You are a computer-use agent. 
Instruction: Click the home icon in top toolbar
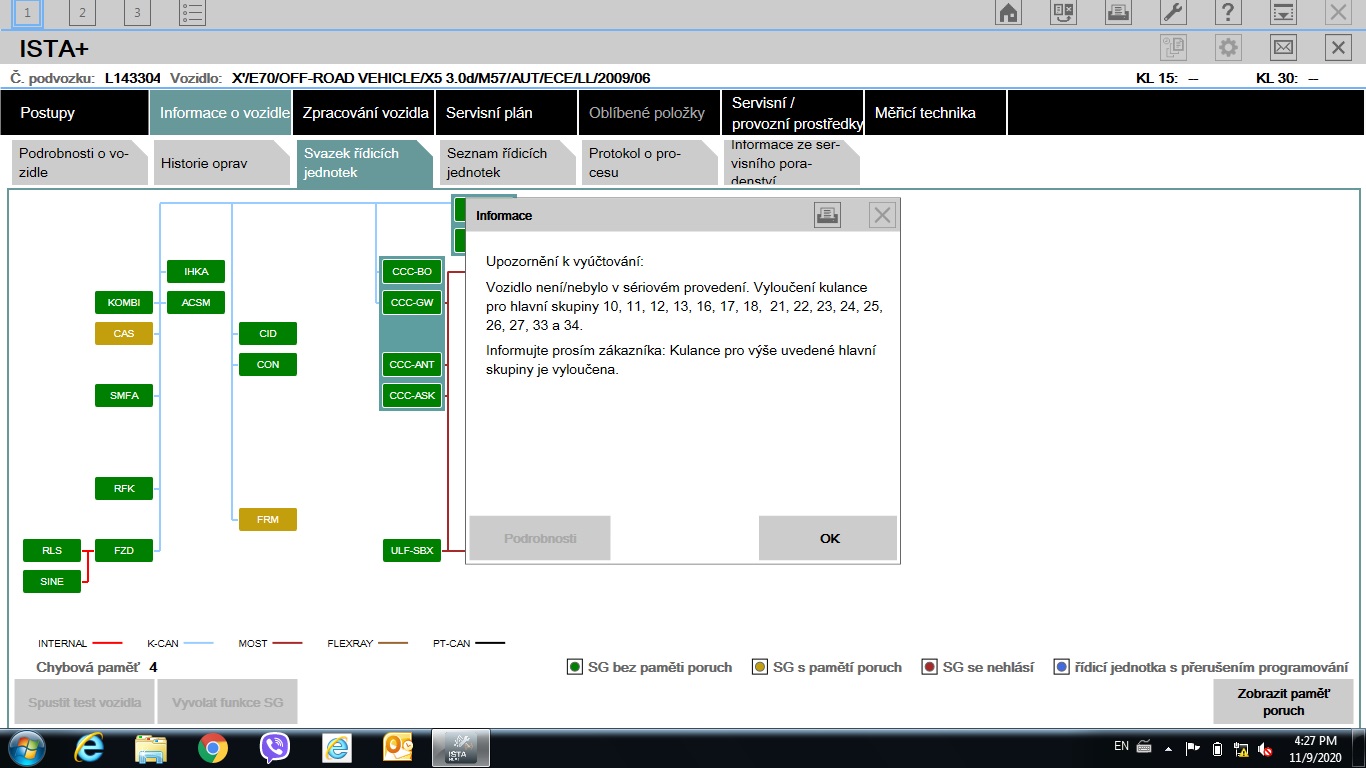(1008, 13)
